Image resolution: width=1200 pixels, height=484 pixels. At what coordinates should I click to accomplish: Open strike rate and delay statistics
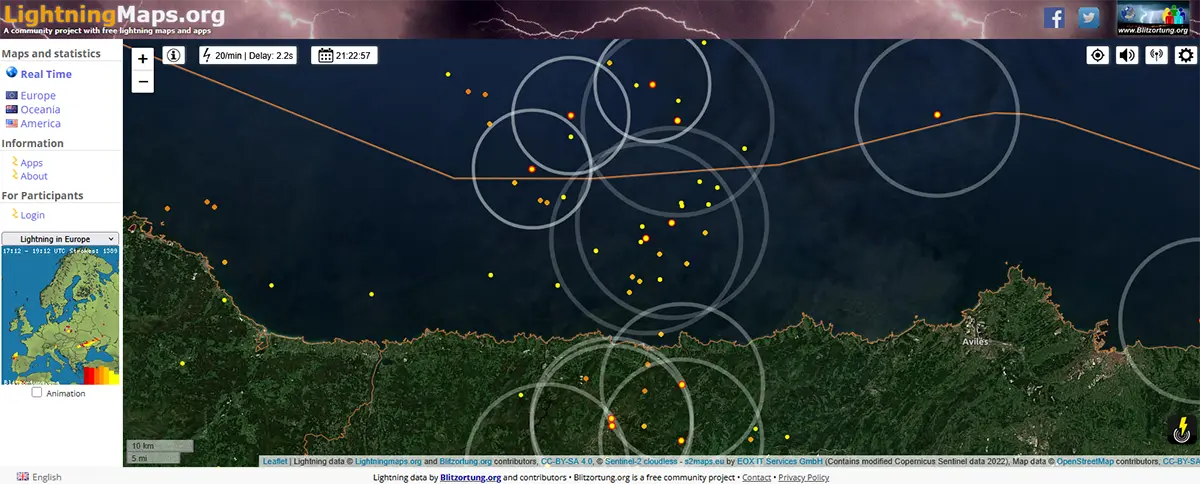pos(249,55)
